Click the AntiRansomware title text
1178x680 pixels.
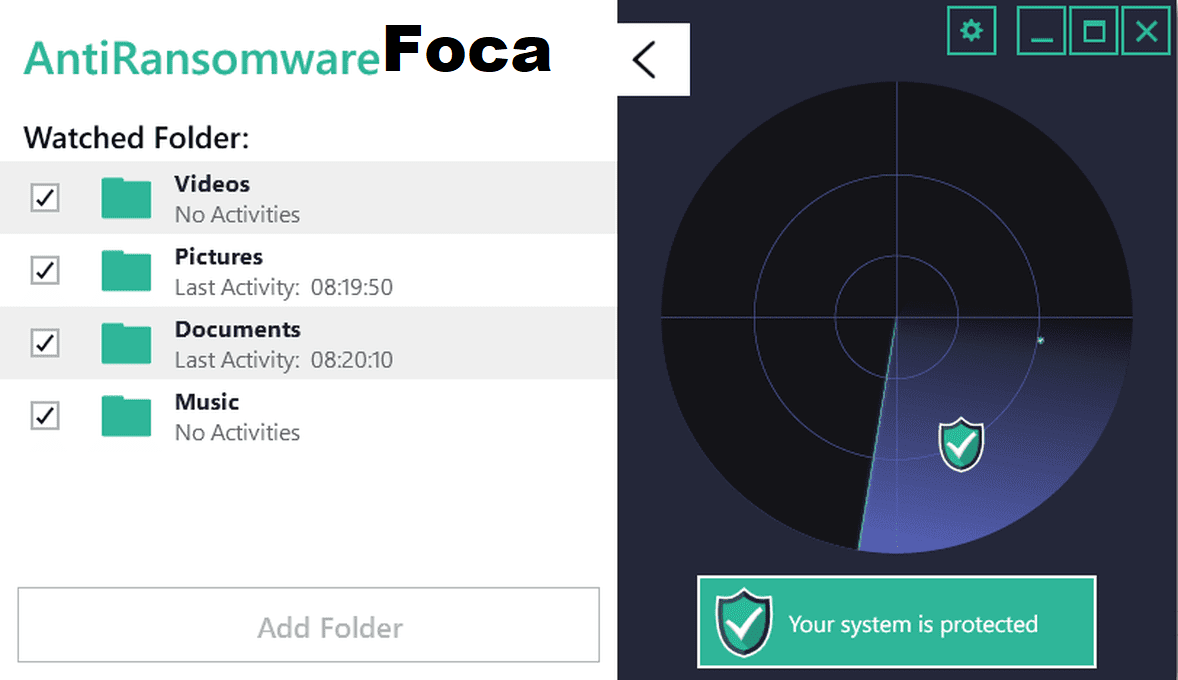click(x=202, y=58)
